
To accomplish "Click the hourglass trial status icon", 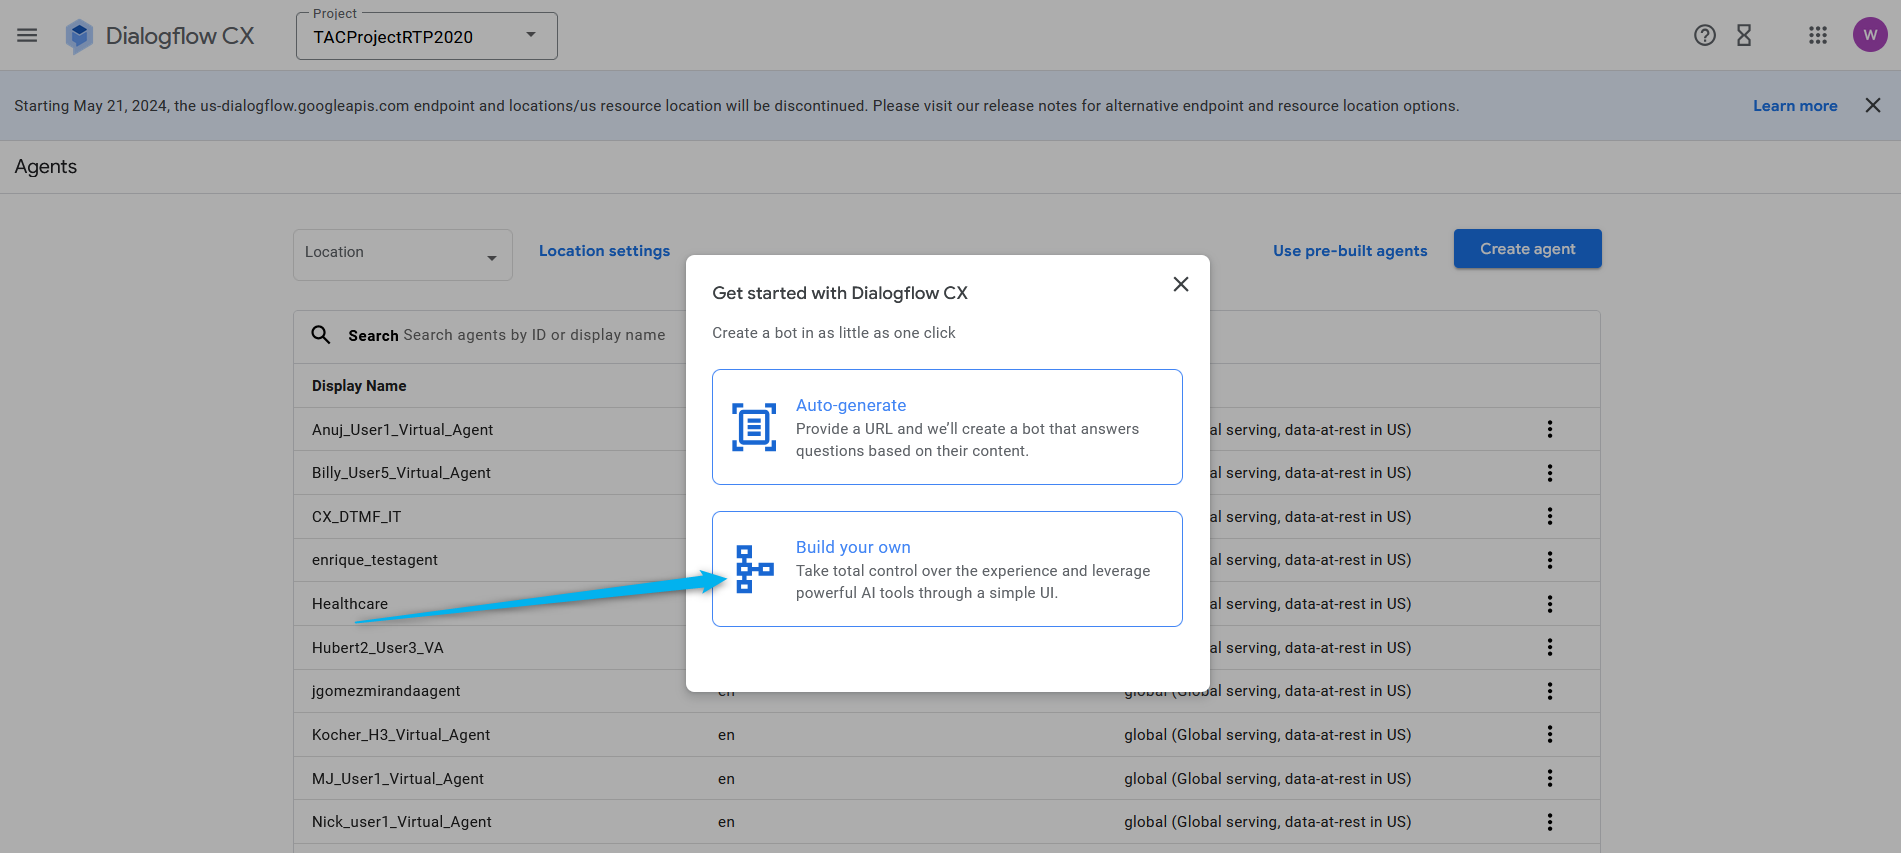I will (1744, 35).
